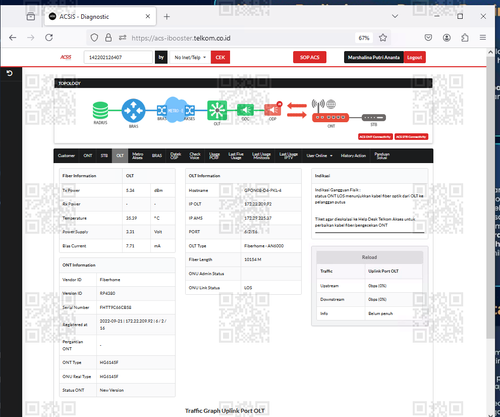Image resolution: width=500 pixels, height=417 pixels.
Task: Open a new browser tab
Action: click(x=167, y=17)
